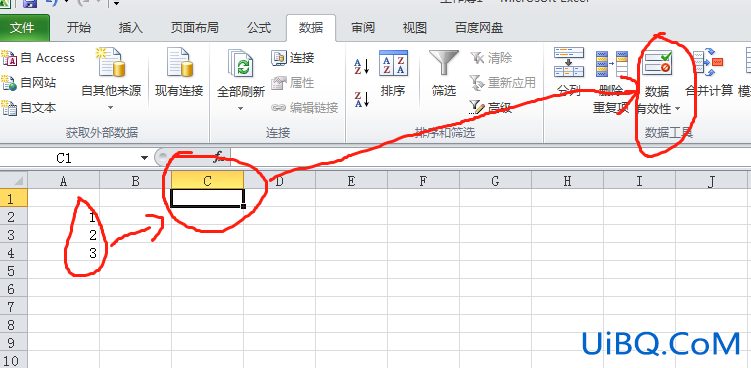Switch to the Formulas (公式) tab
Screen dimensions: 751x368
pyautogui.click(x=259, y=28)
